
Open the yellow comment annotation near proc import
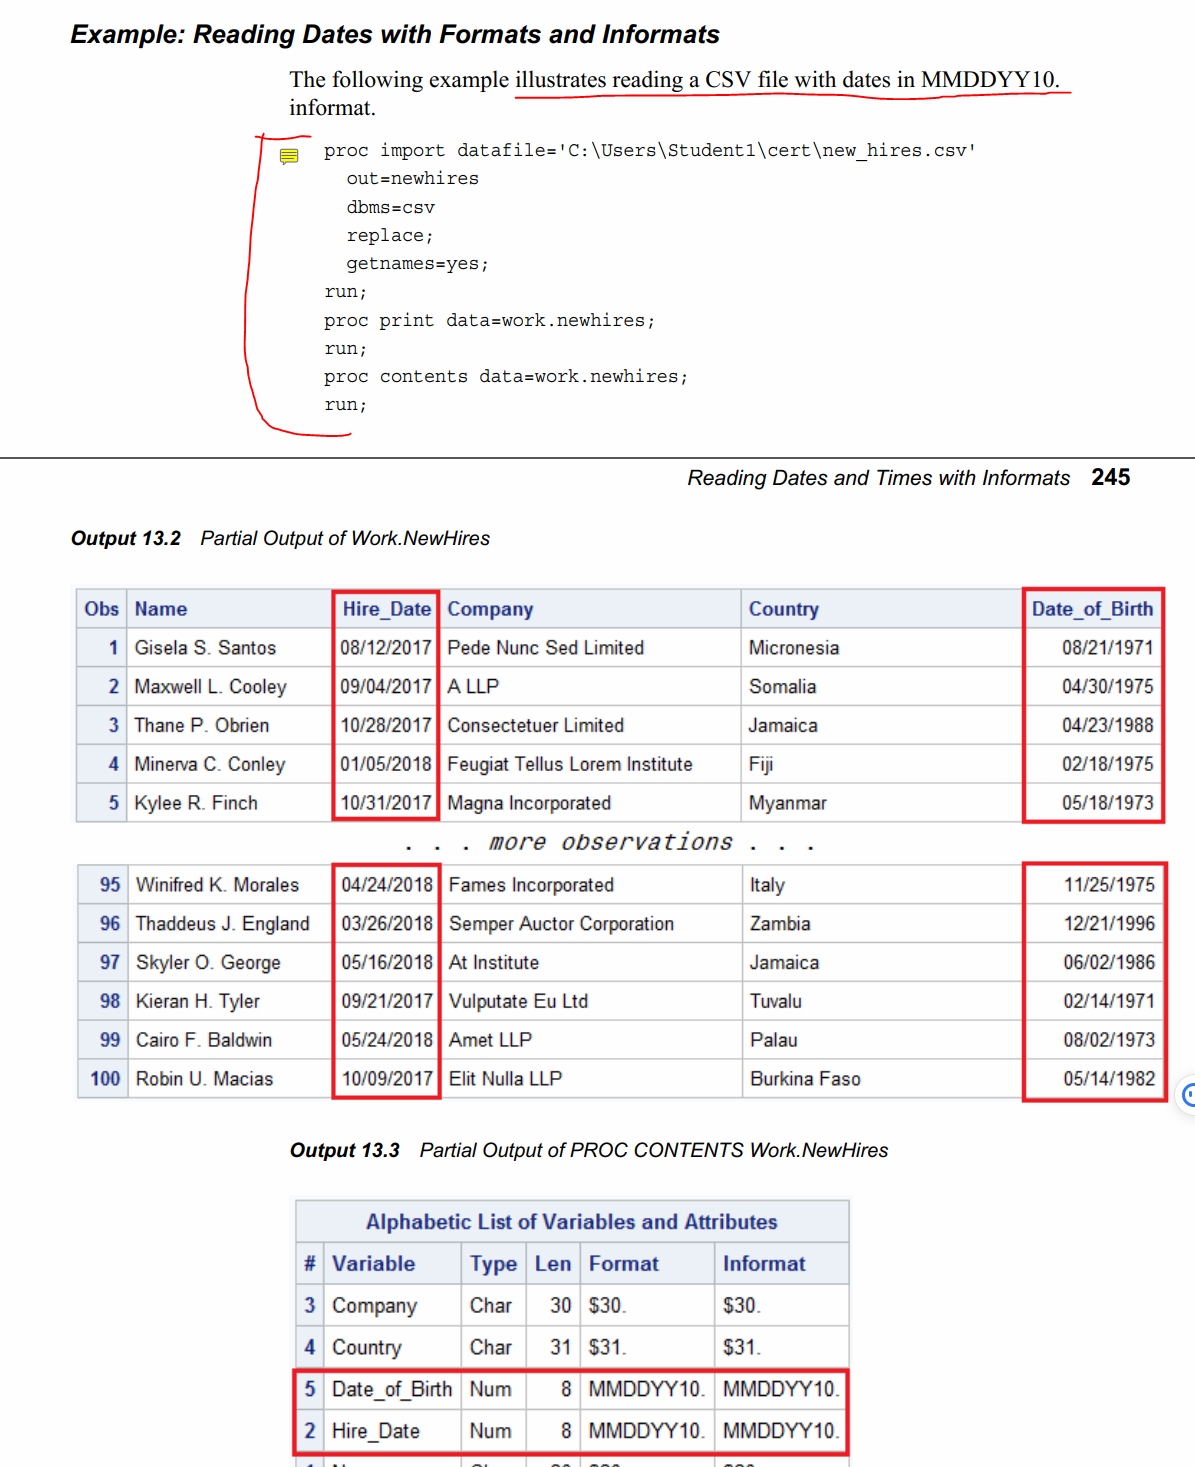pos(290,155)
